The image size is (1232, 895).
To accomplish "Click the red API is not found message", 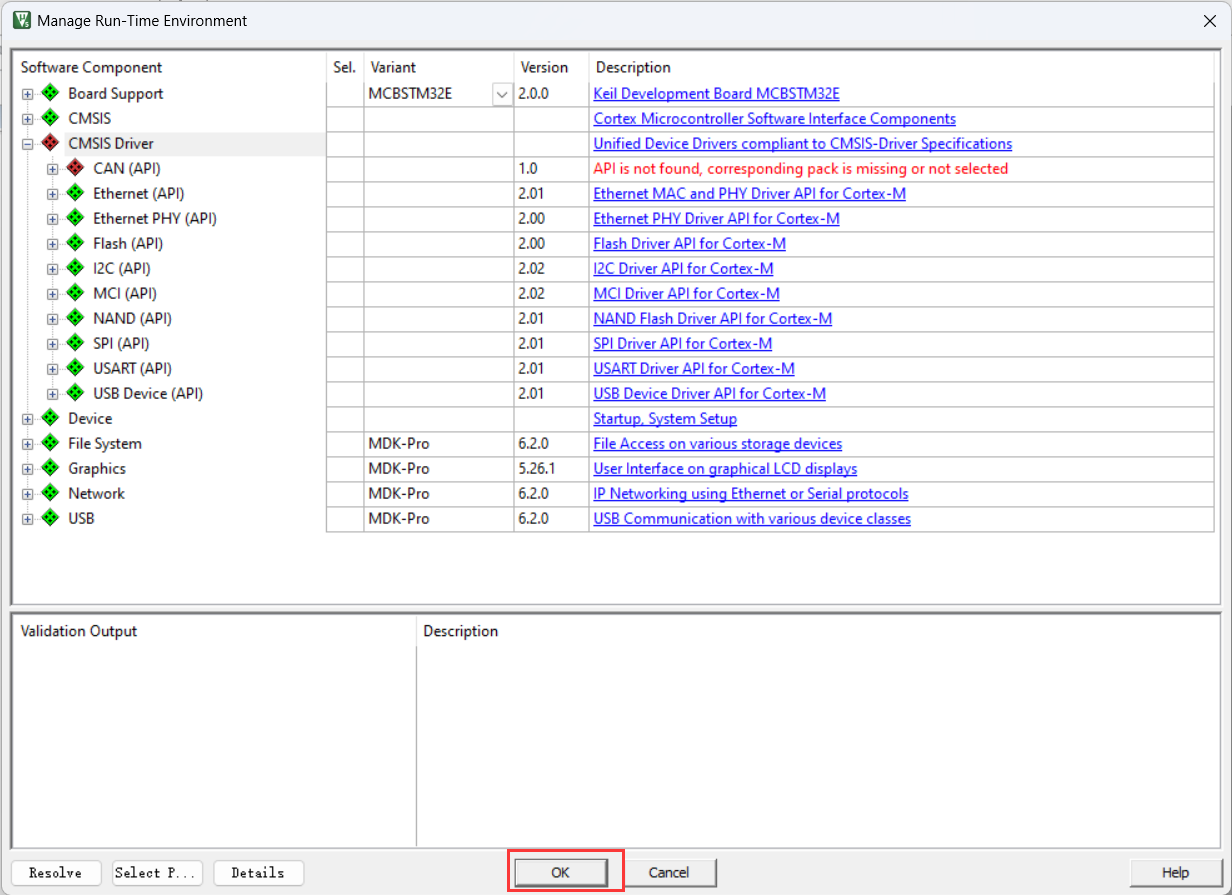I will (801, 169).
